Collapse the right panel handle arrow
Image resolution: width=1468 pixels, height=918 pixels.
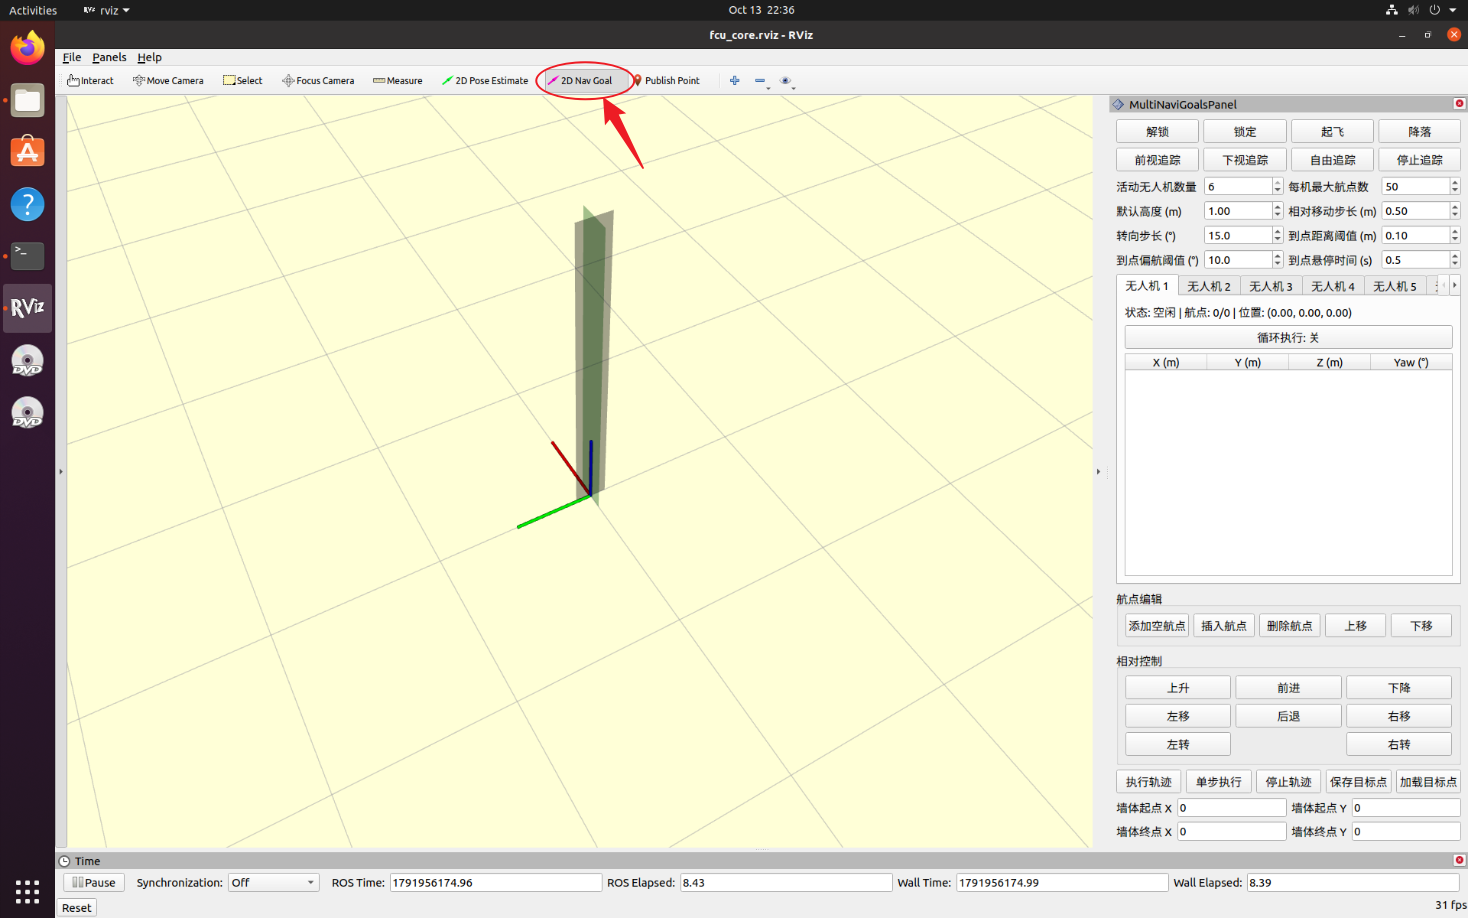tap(1098, 471)
